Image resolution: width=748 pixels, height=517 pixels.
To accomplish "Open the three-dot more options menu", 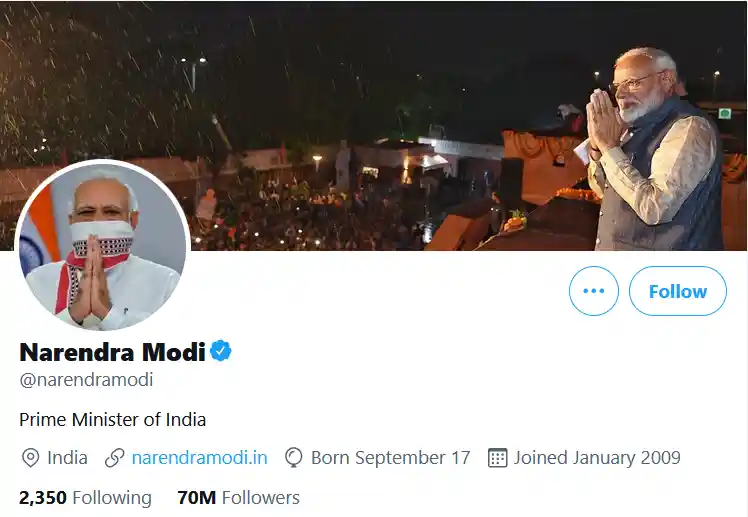I will click(594, 291).
